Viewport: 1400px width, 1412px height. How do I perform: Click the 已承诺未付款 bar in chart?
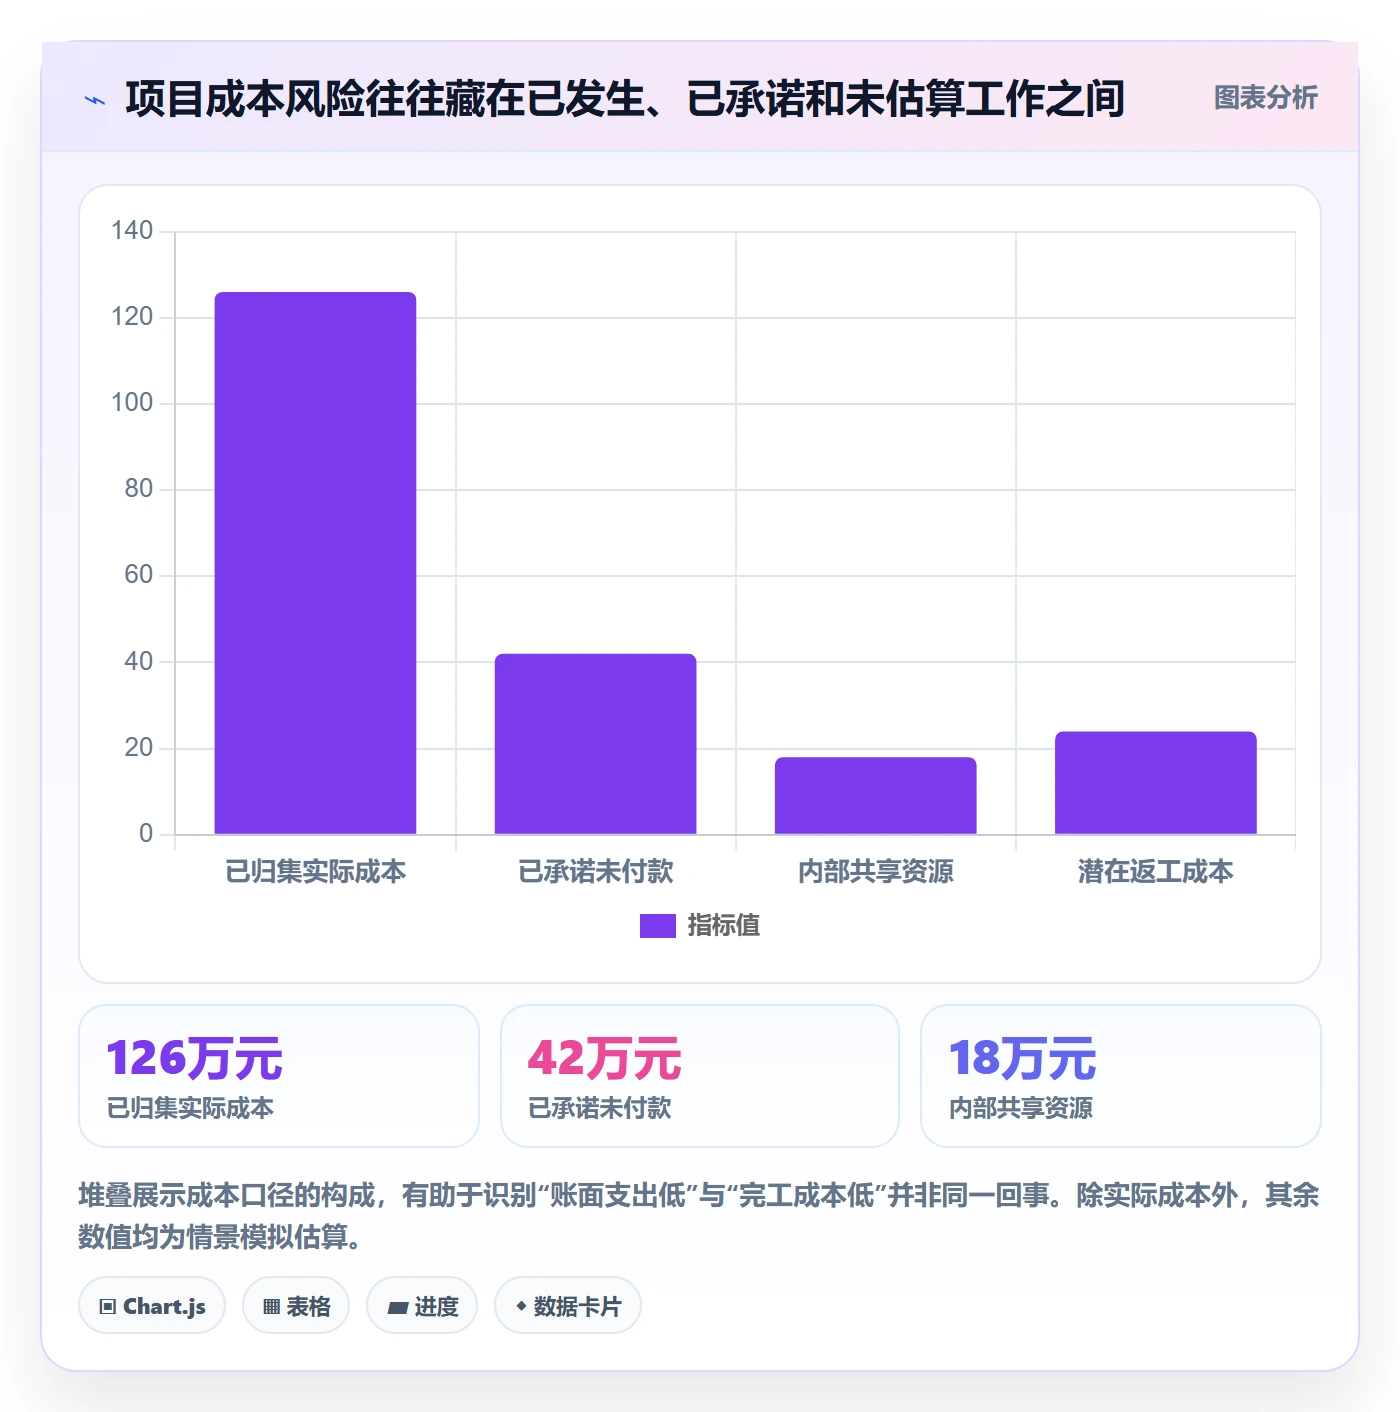click(x=595, y=744)
